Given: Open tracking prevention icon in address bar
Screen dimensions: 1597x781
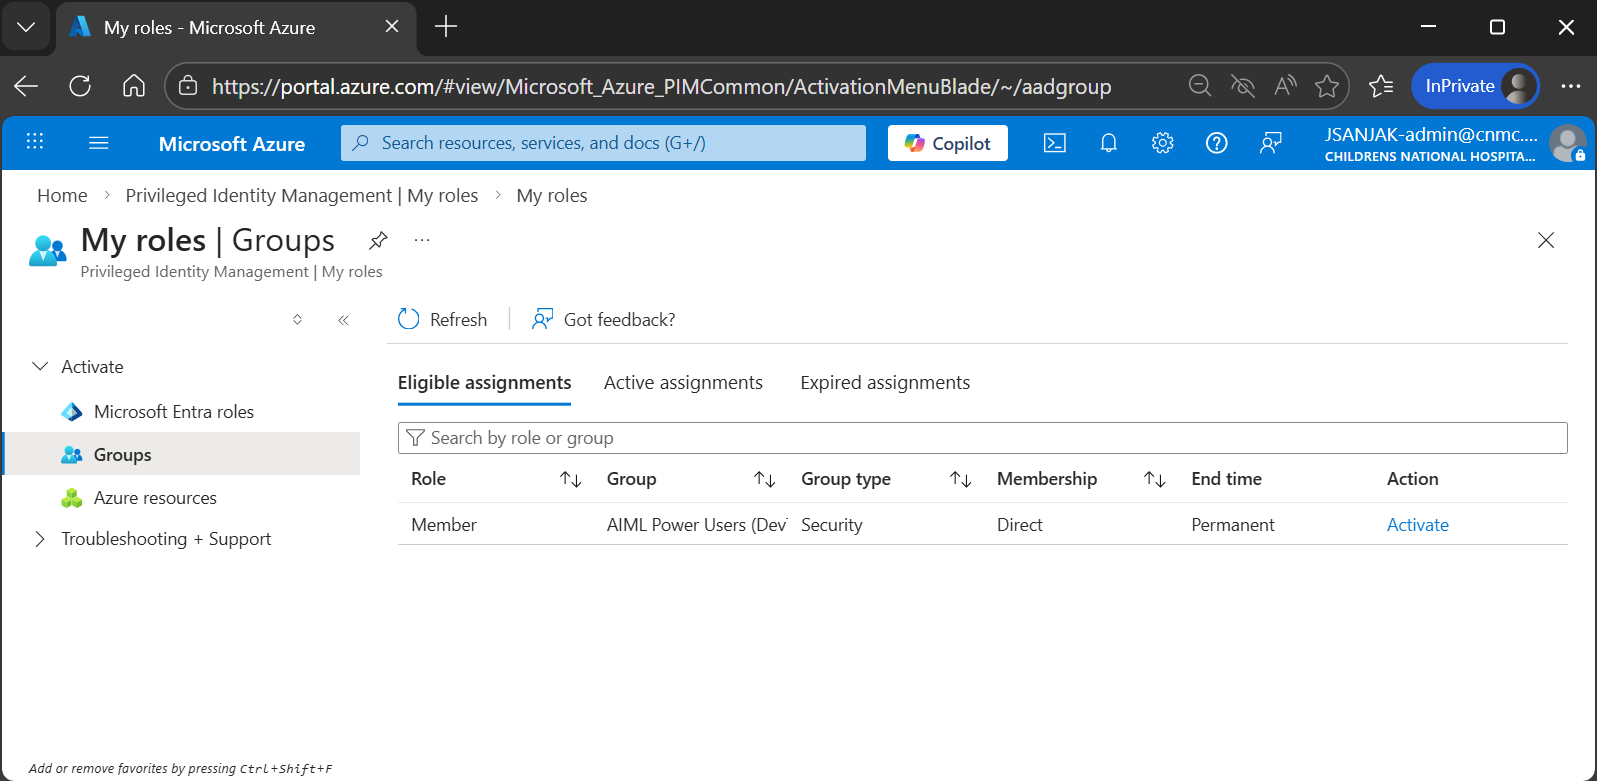Looking at the screenshot, I should [x=1243, y=86].
